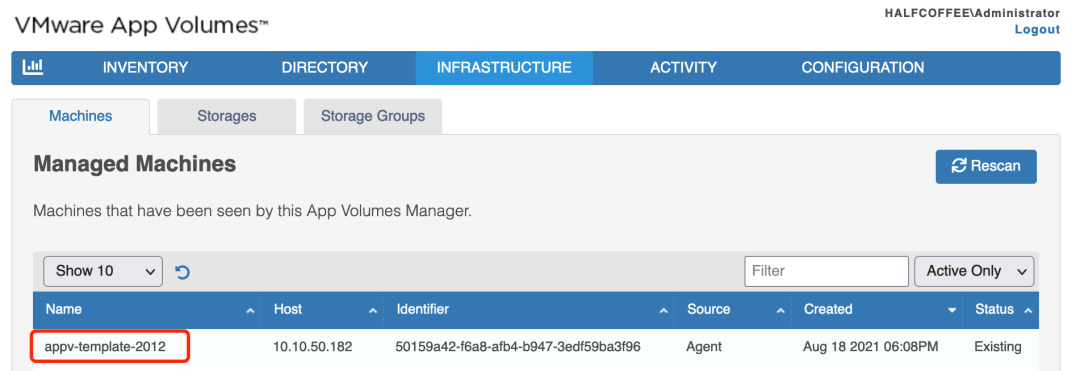Viewport: 1080px width, 371px height.
Task: Select the appv-template-2012 machine row
Action: [535, 348]
